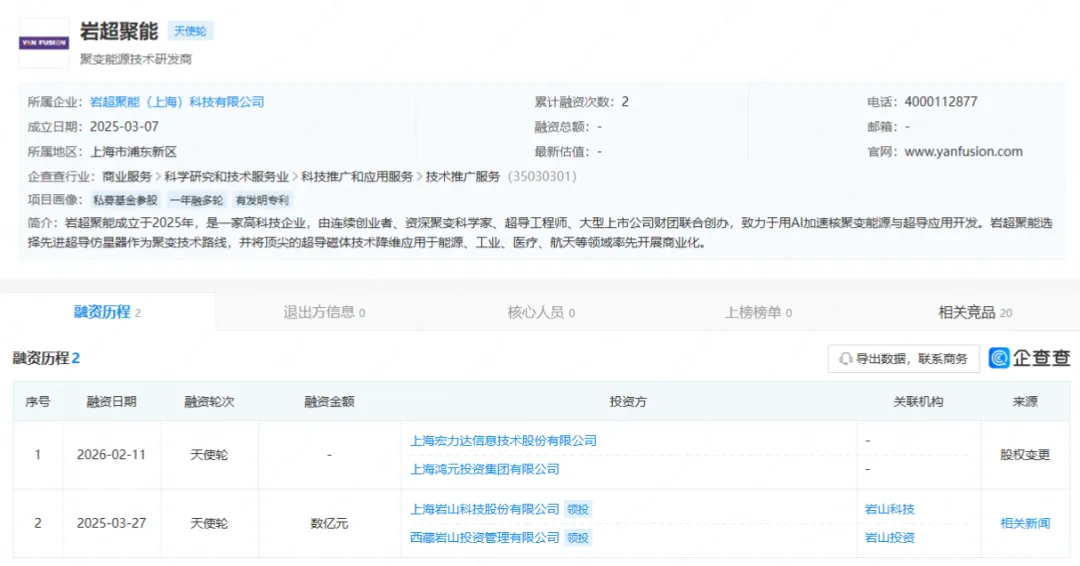
Task: Click the 投资方 column header
Action: click(x=627, y=401)
